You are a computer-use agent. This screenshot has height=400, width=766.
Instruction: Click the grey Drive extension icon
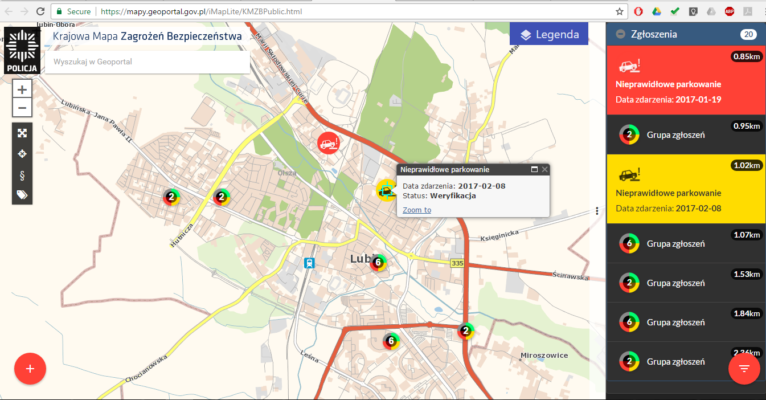[x=711, y=11]
